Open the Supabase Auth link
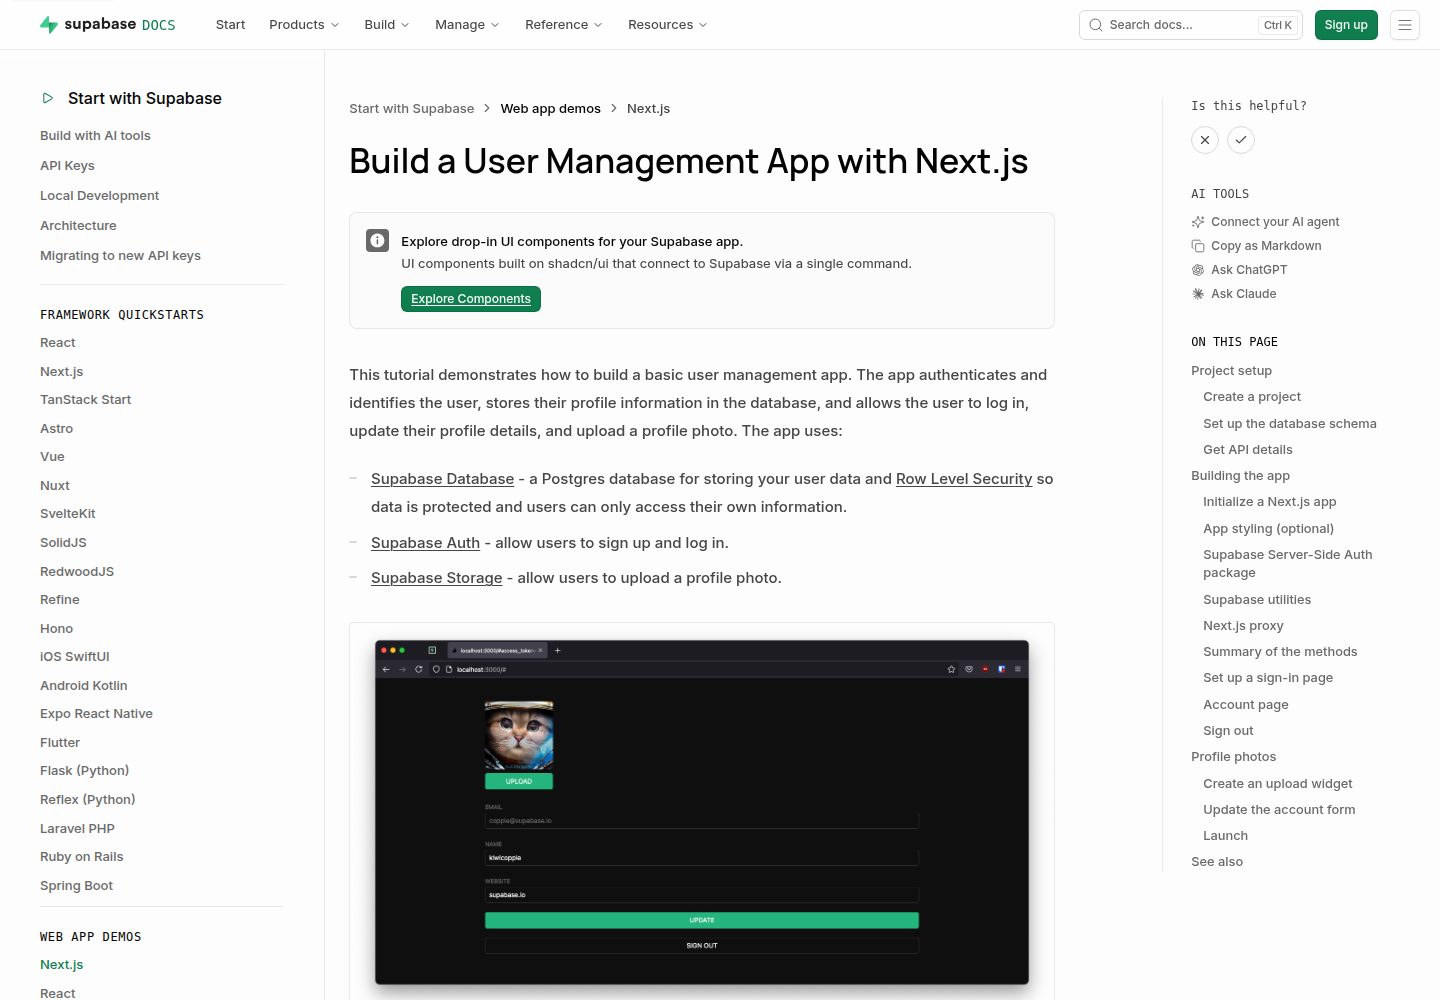 pos(425,543)
